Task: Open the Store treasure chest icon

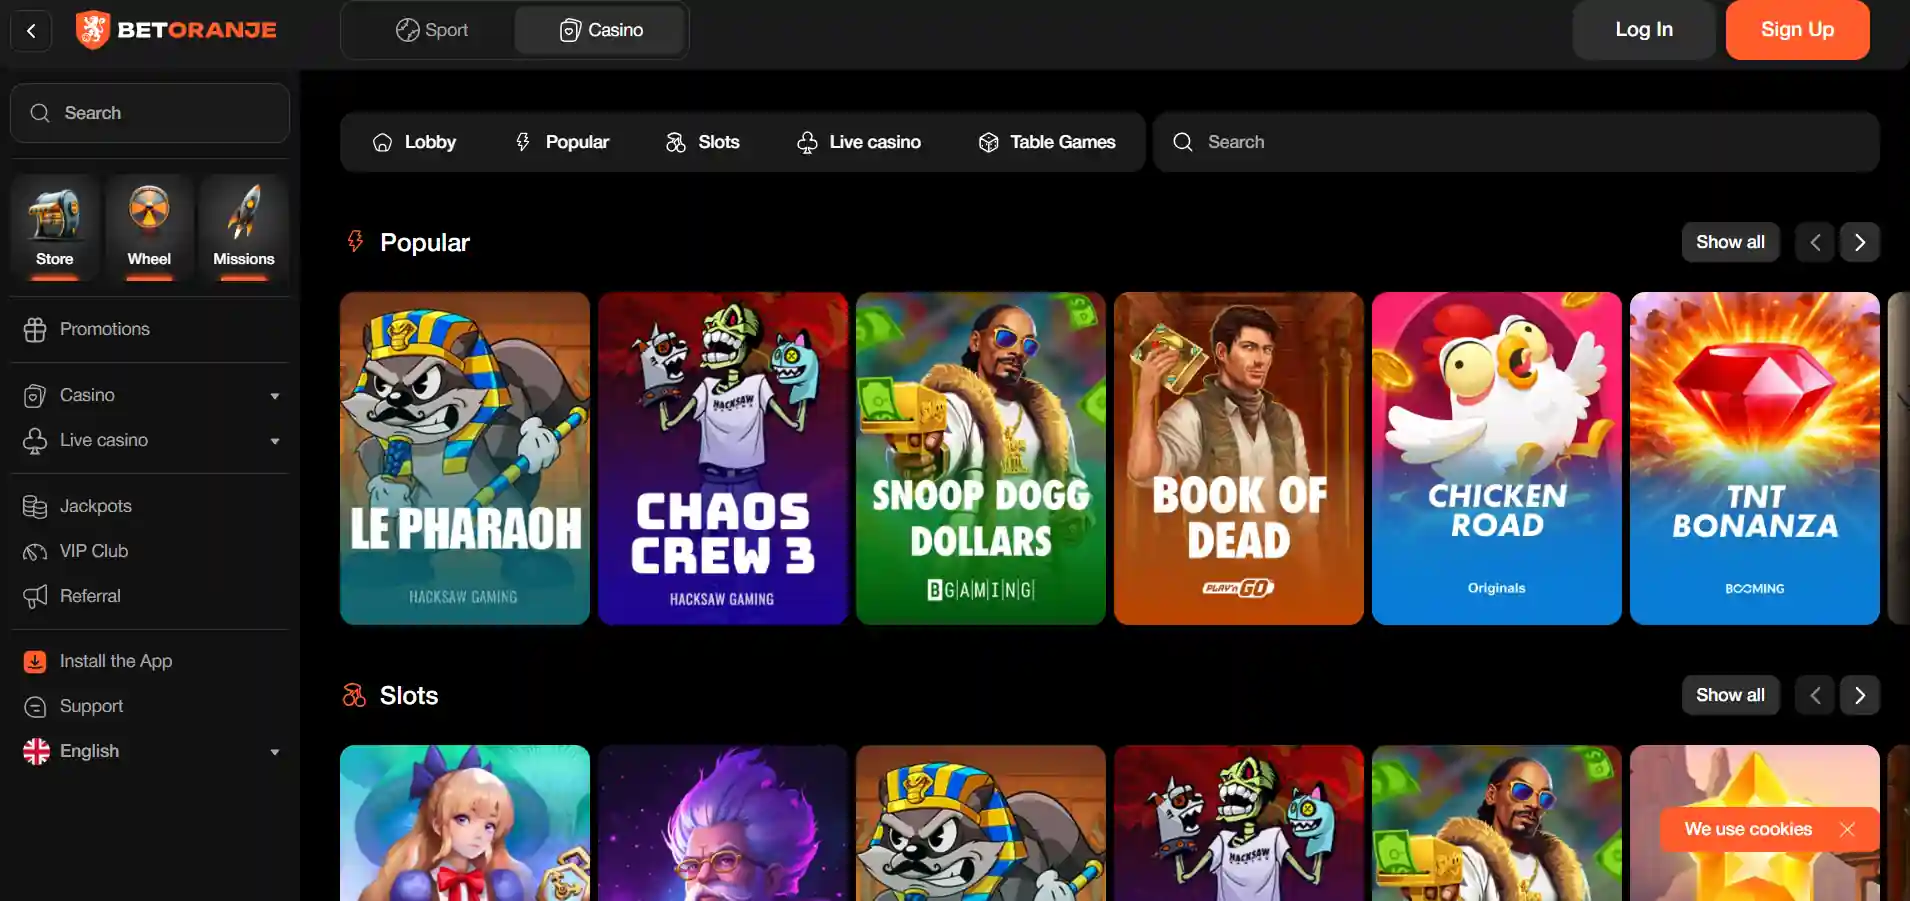Action: click(55, 227)
